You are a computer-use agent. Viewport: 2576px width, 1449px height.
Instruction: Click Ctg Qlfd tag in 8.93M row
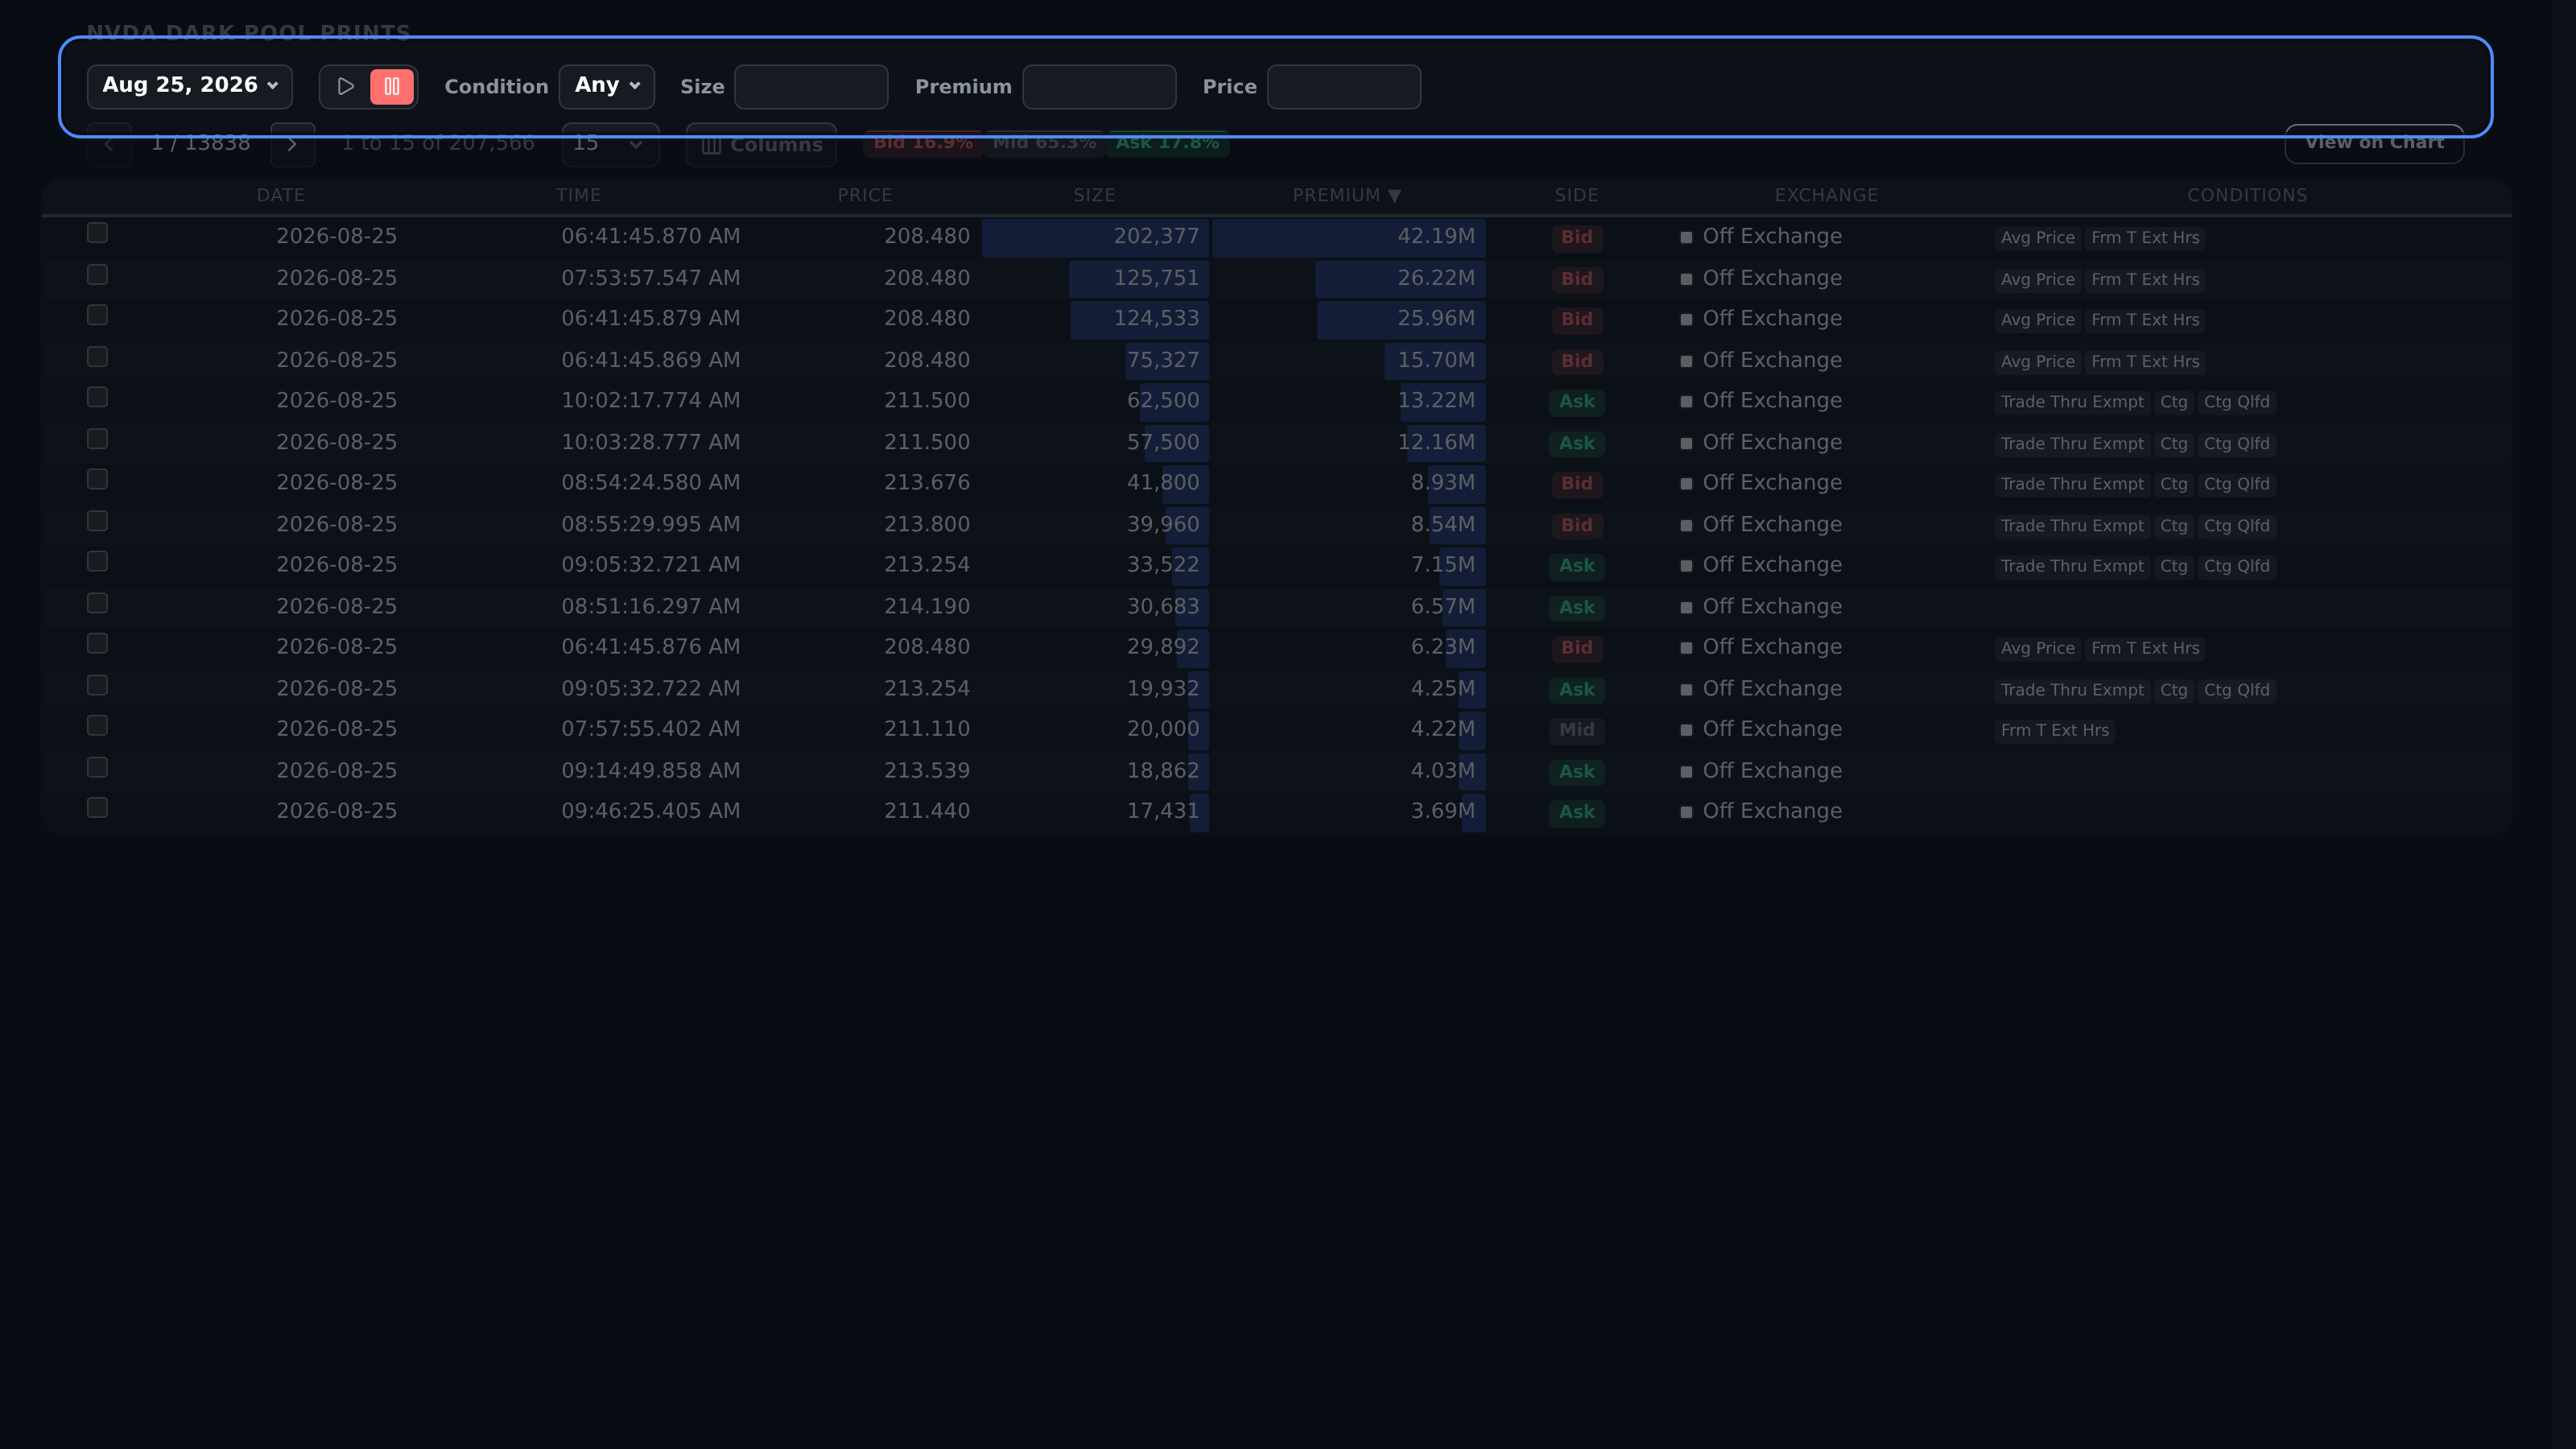coord(2236,484)
